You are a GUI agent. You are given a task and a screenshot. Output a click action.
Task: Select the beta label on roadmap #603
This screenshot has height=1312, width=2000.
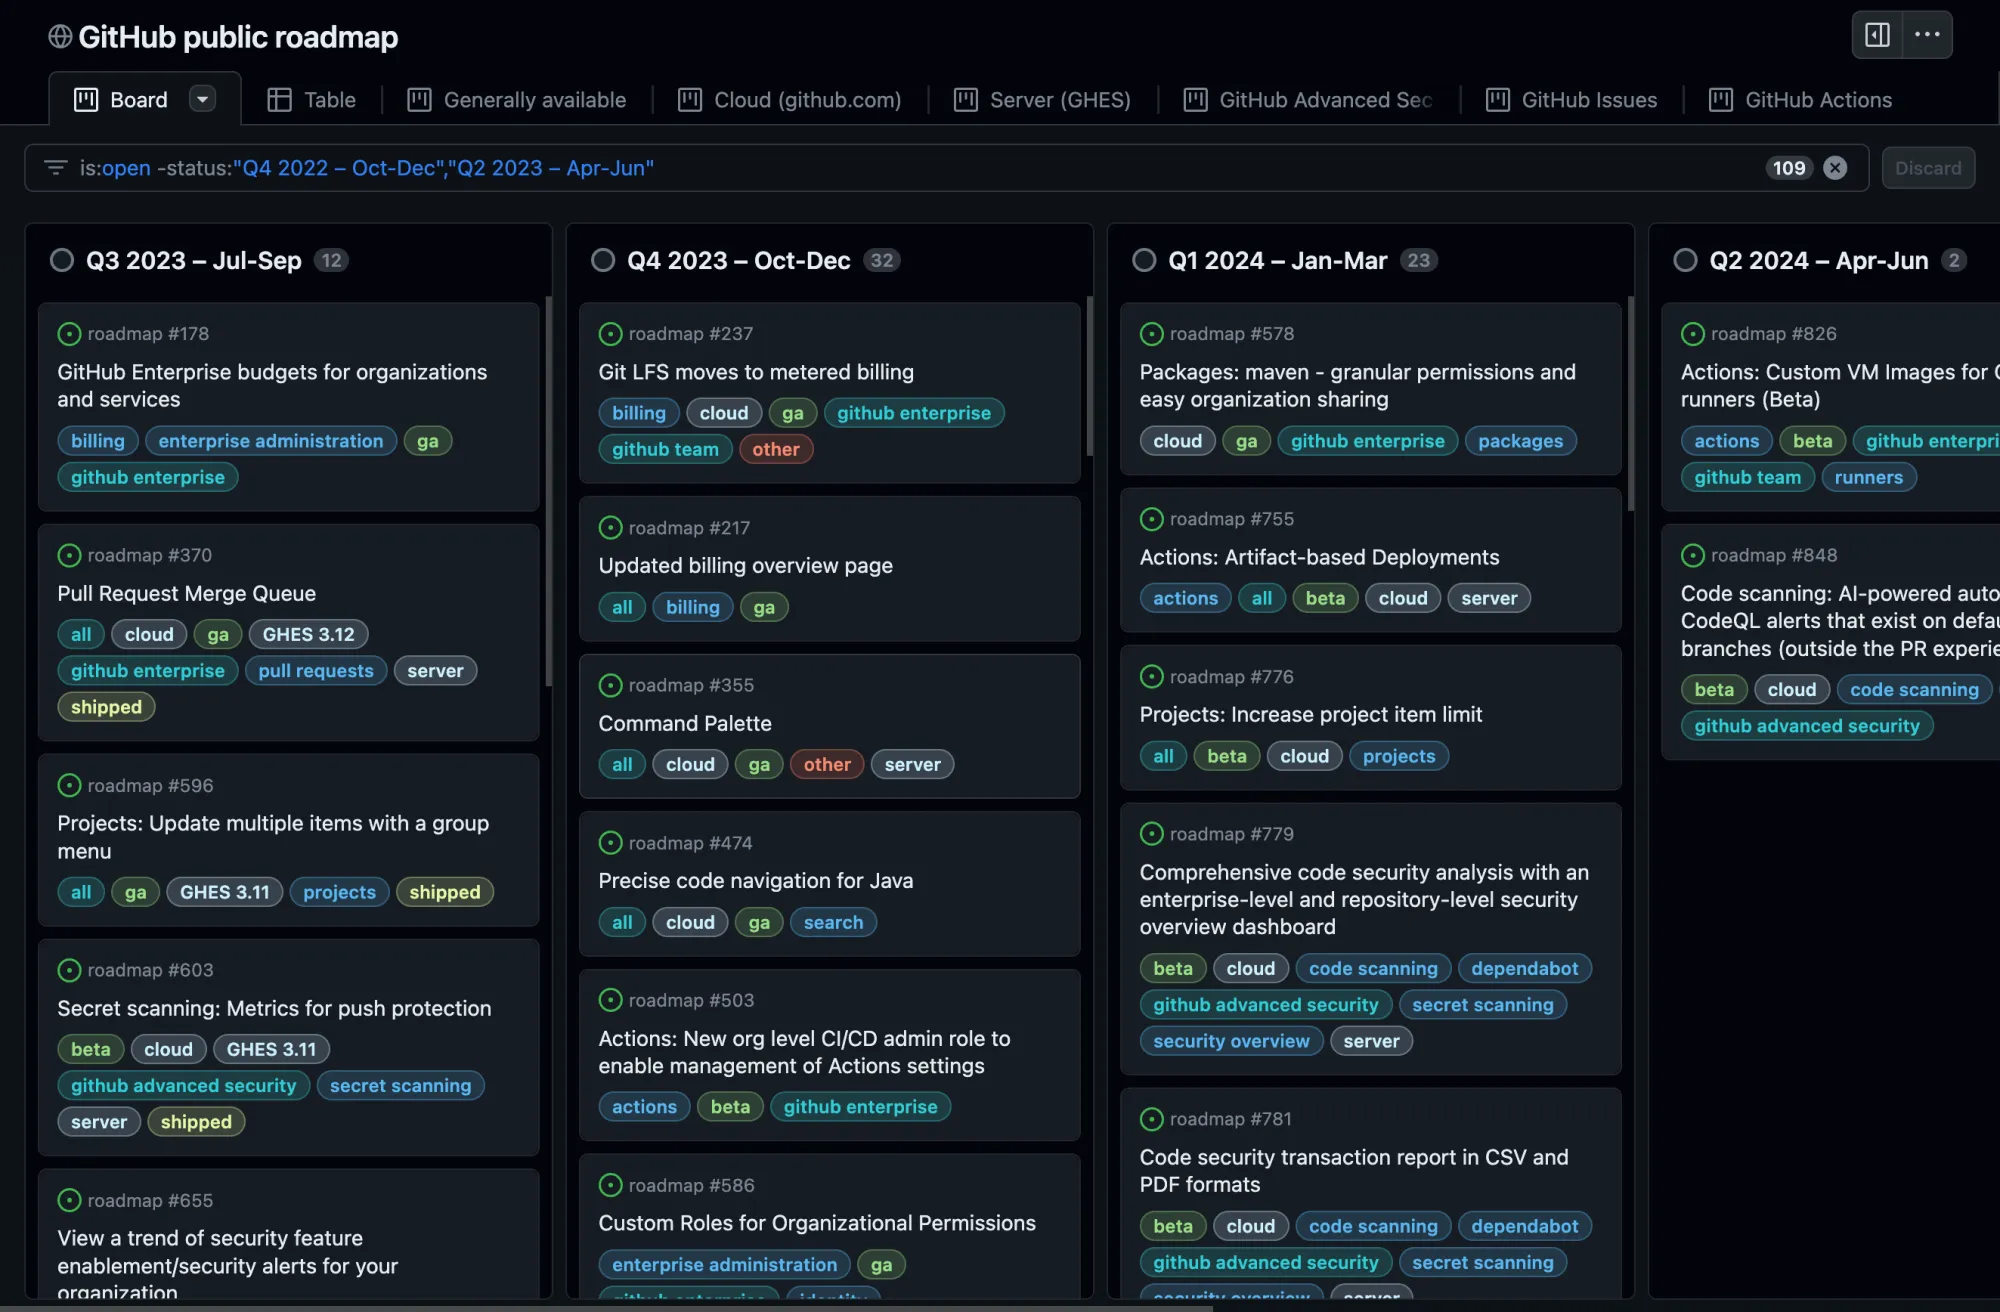(x=90, y=1049)
